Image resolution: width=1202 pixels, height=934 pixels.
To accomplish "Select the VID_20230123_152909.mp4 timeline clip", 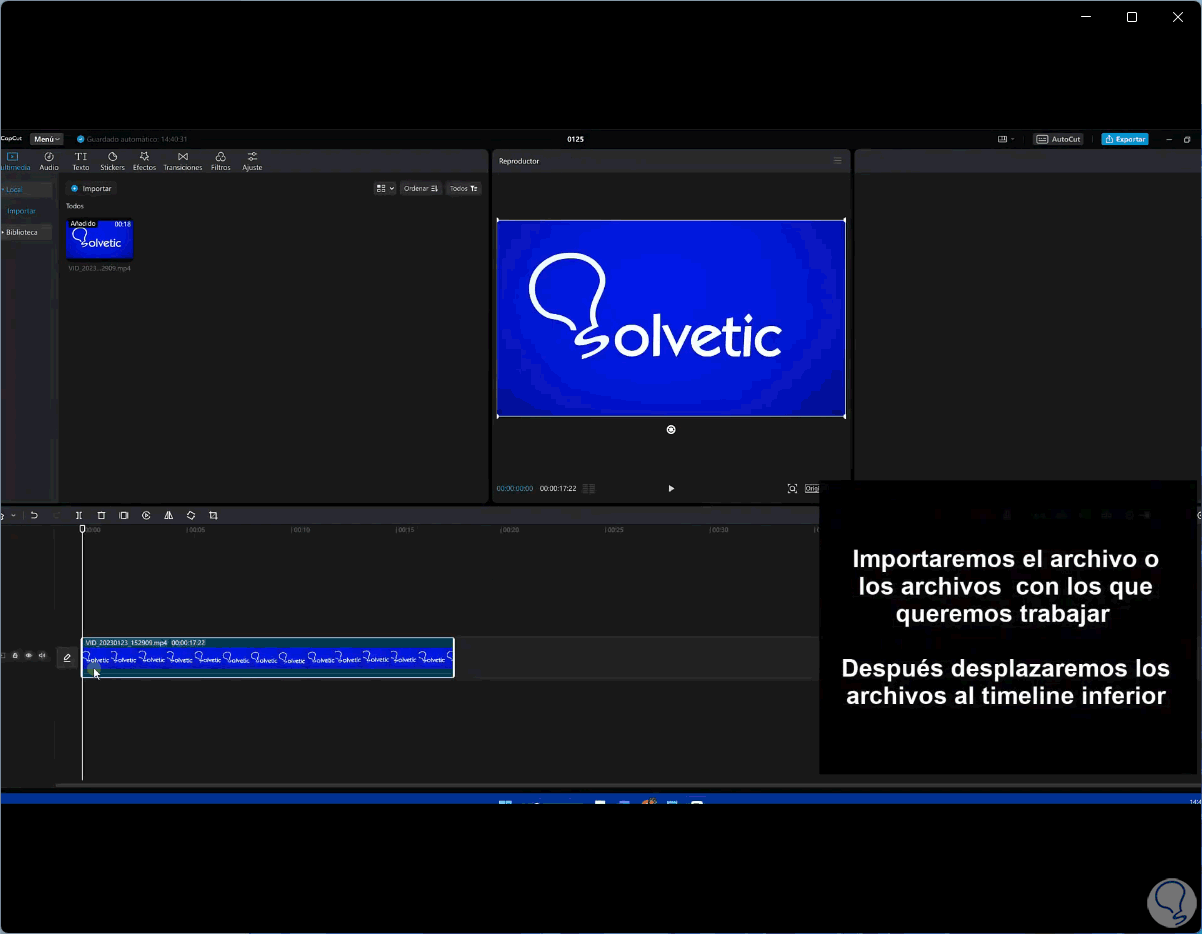I will point(268,657).
